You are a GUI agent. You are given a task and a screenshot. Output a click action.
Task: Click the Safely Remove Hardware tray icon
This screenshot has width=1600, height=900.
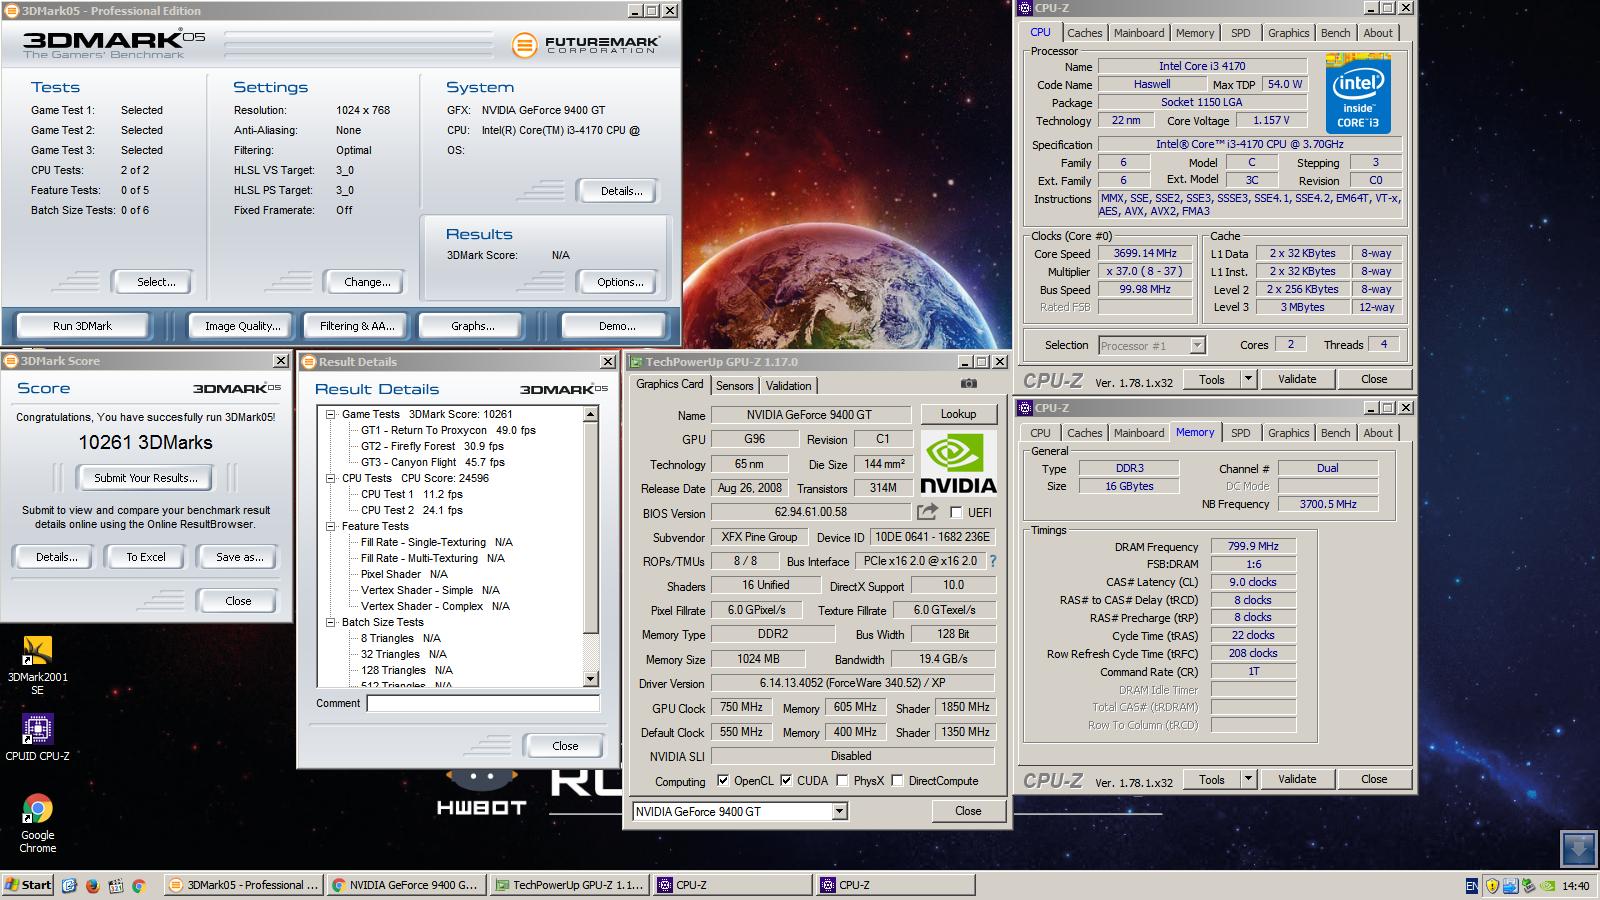tap(1529, 885)
